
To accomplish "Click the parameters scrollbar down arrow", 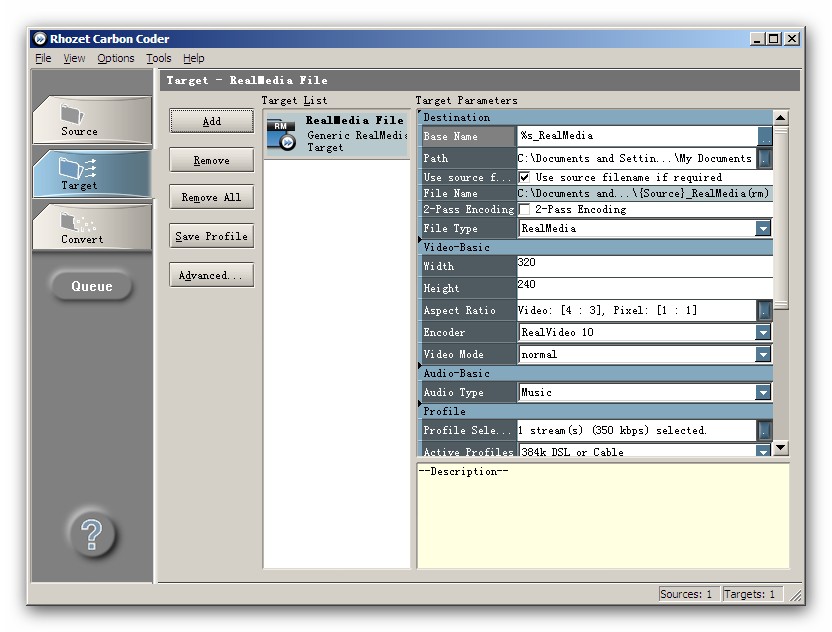I will tap(781, 449).
